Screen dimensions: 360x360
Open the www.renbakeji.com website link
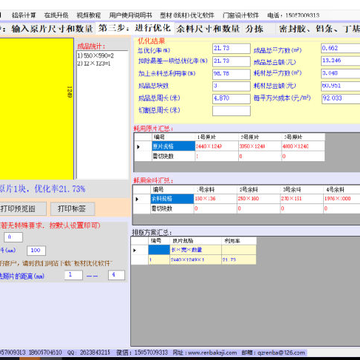coord(212,352)
